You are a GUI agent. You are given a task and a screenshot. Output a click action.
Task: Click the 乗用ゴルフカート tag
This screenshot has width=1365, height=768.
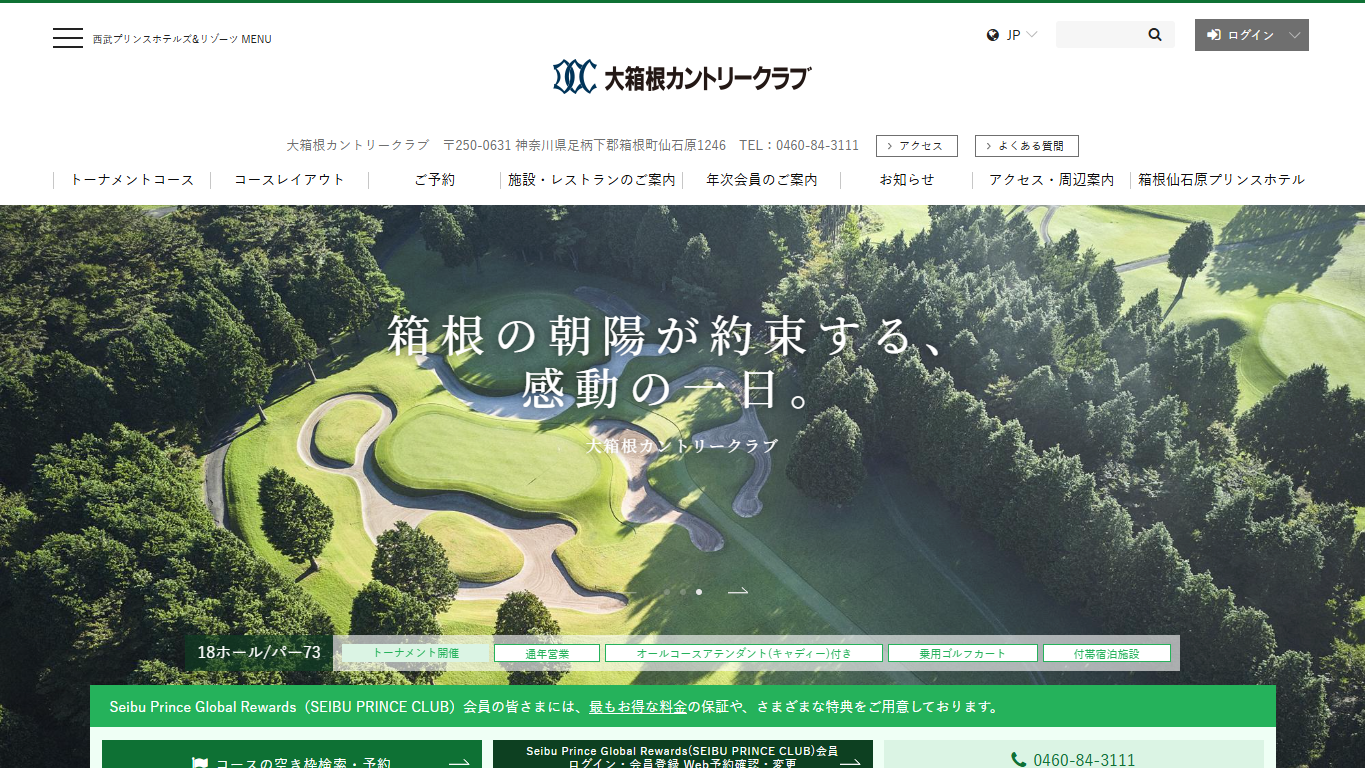(x=963, y=653)
